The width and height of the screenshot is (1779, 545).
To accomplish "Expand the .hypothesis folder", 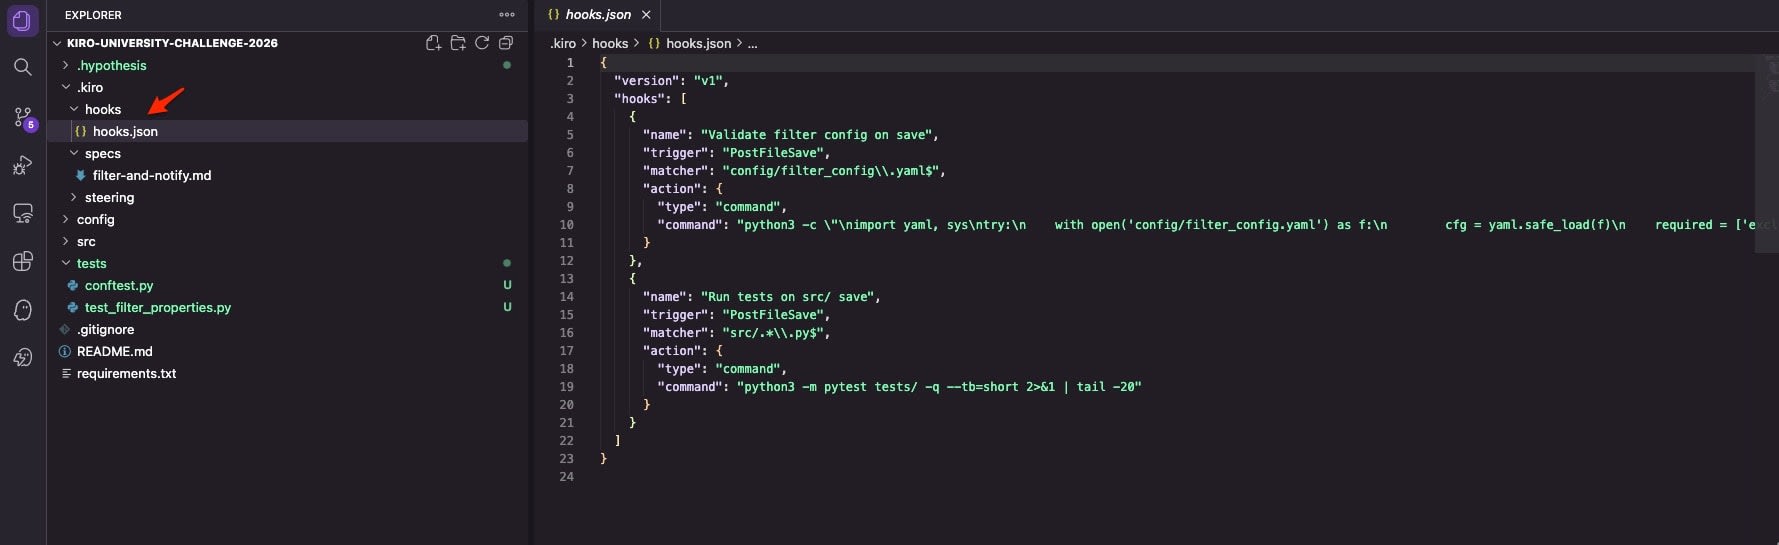I will (66, 65).
